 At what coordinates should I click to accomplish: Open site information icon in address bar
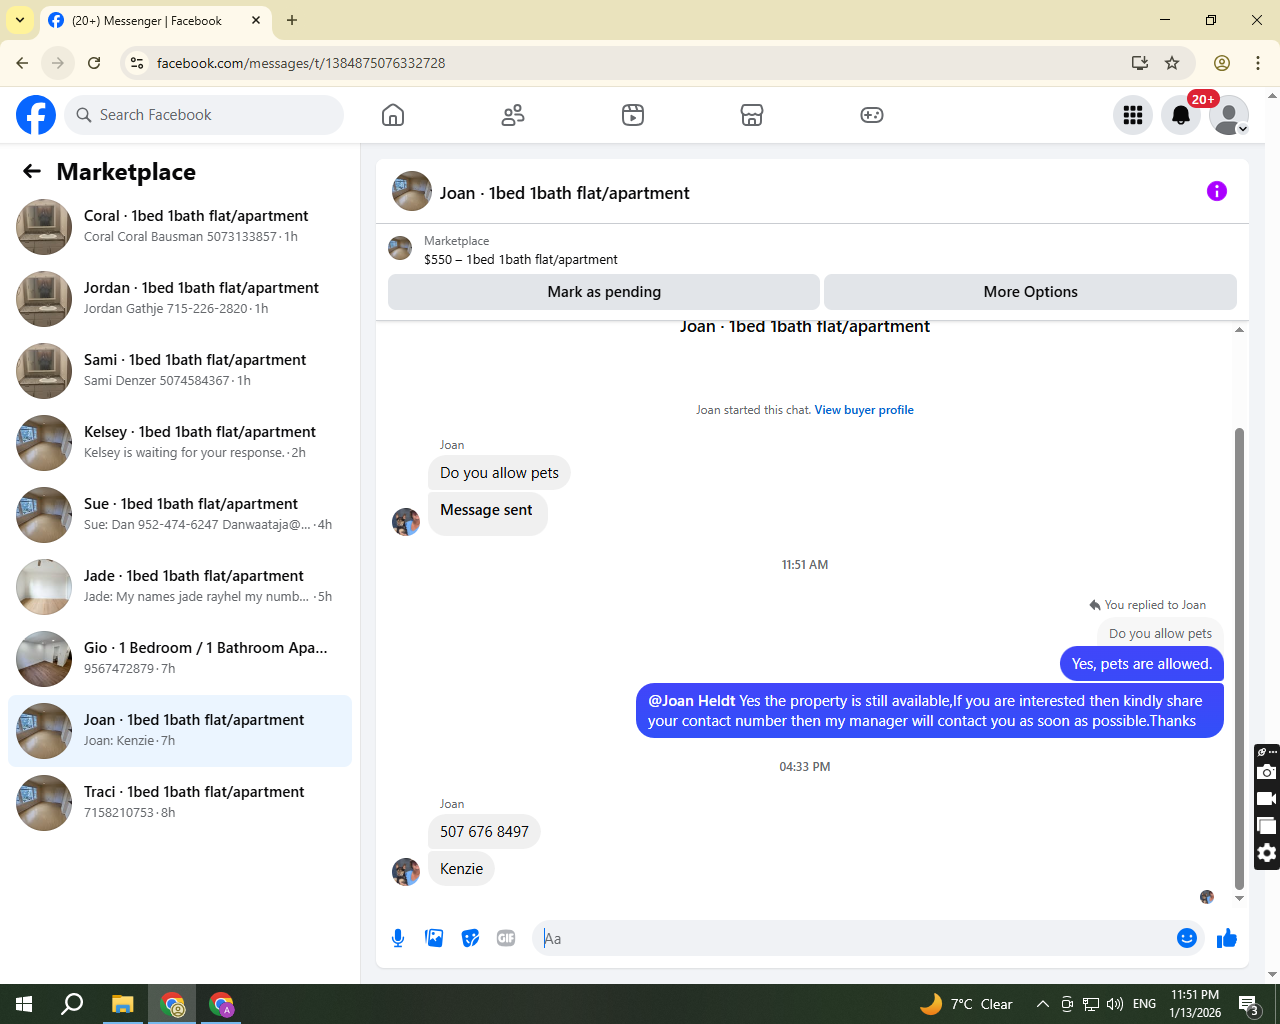(x=137, y=63)
